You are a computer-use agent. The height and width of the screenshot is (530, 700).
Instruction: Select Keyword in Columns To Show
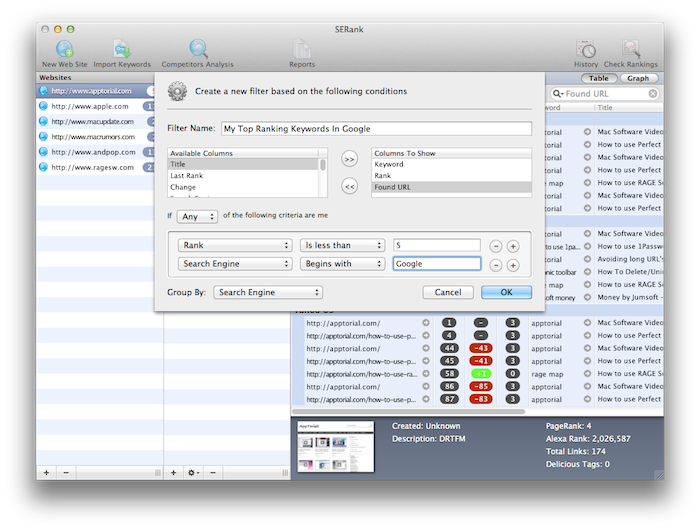[451, 164]
